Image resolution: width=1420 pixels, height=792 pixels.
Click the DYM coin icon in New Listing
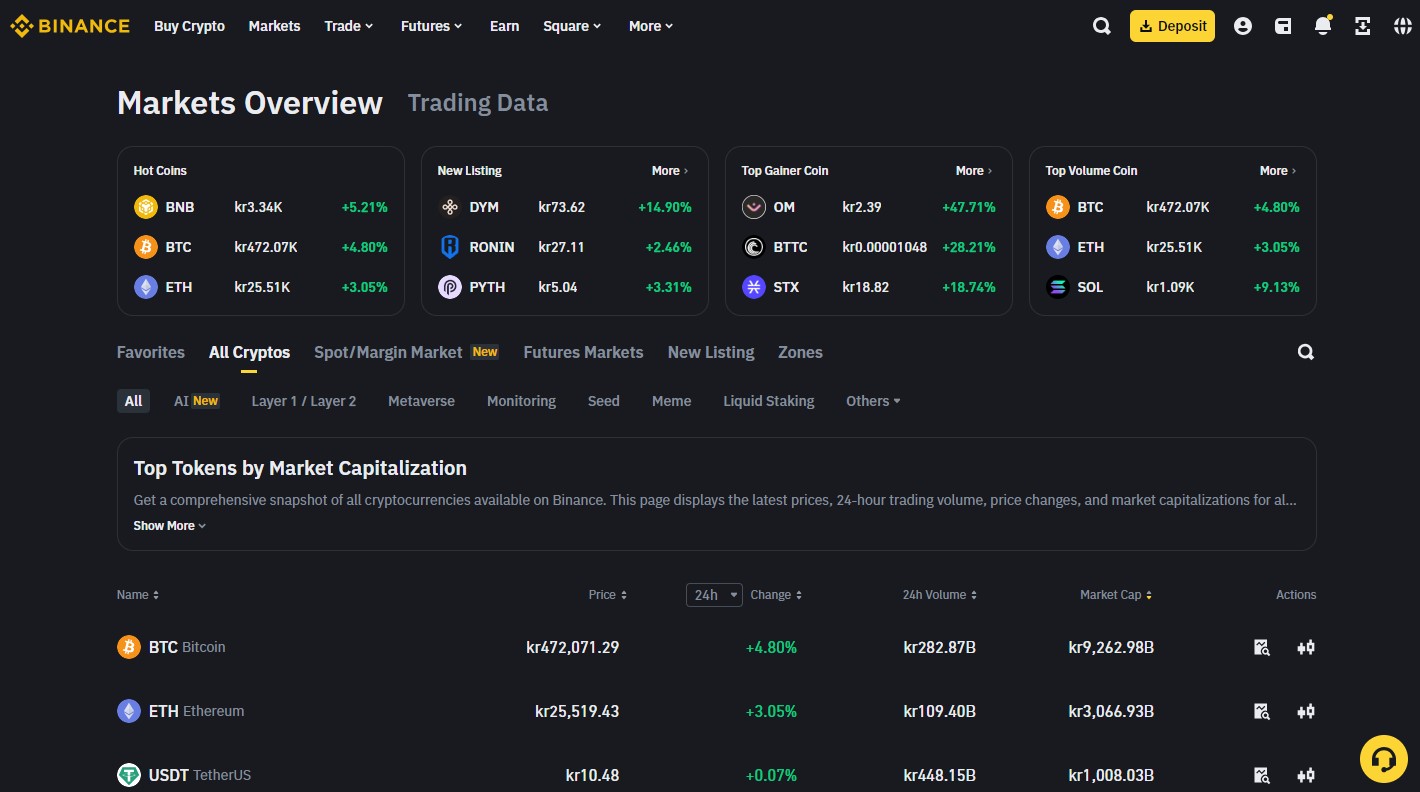click(x=450, y=207)
